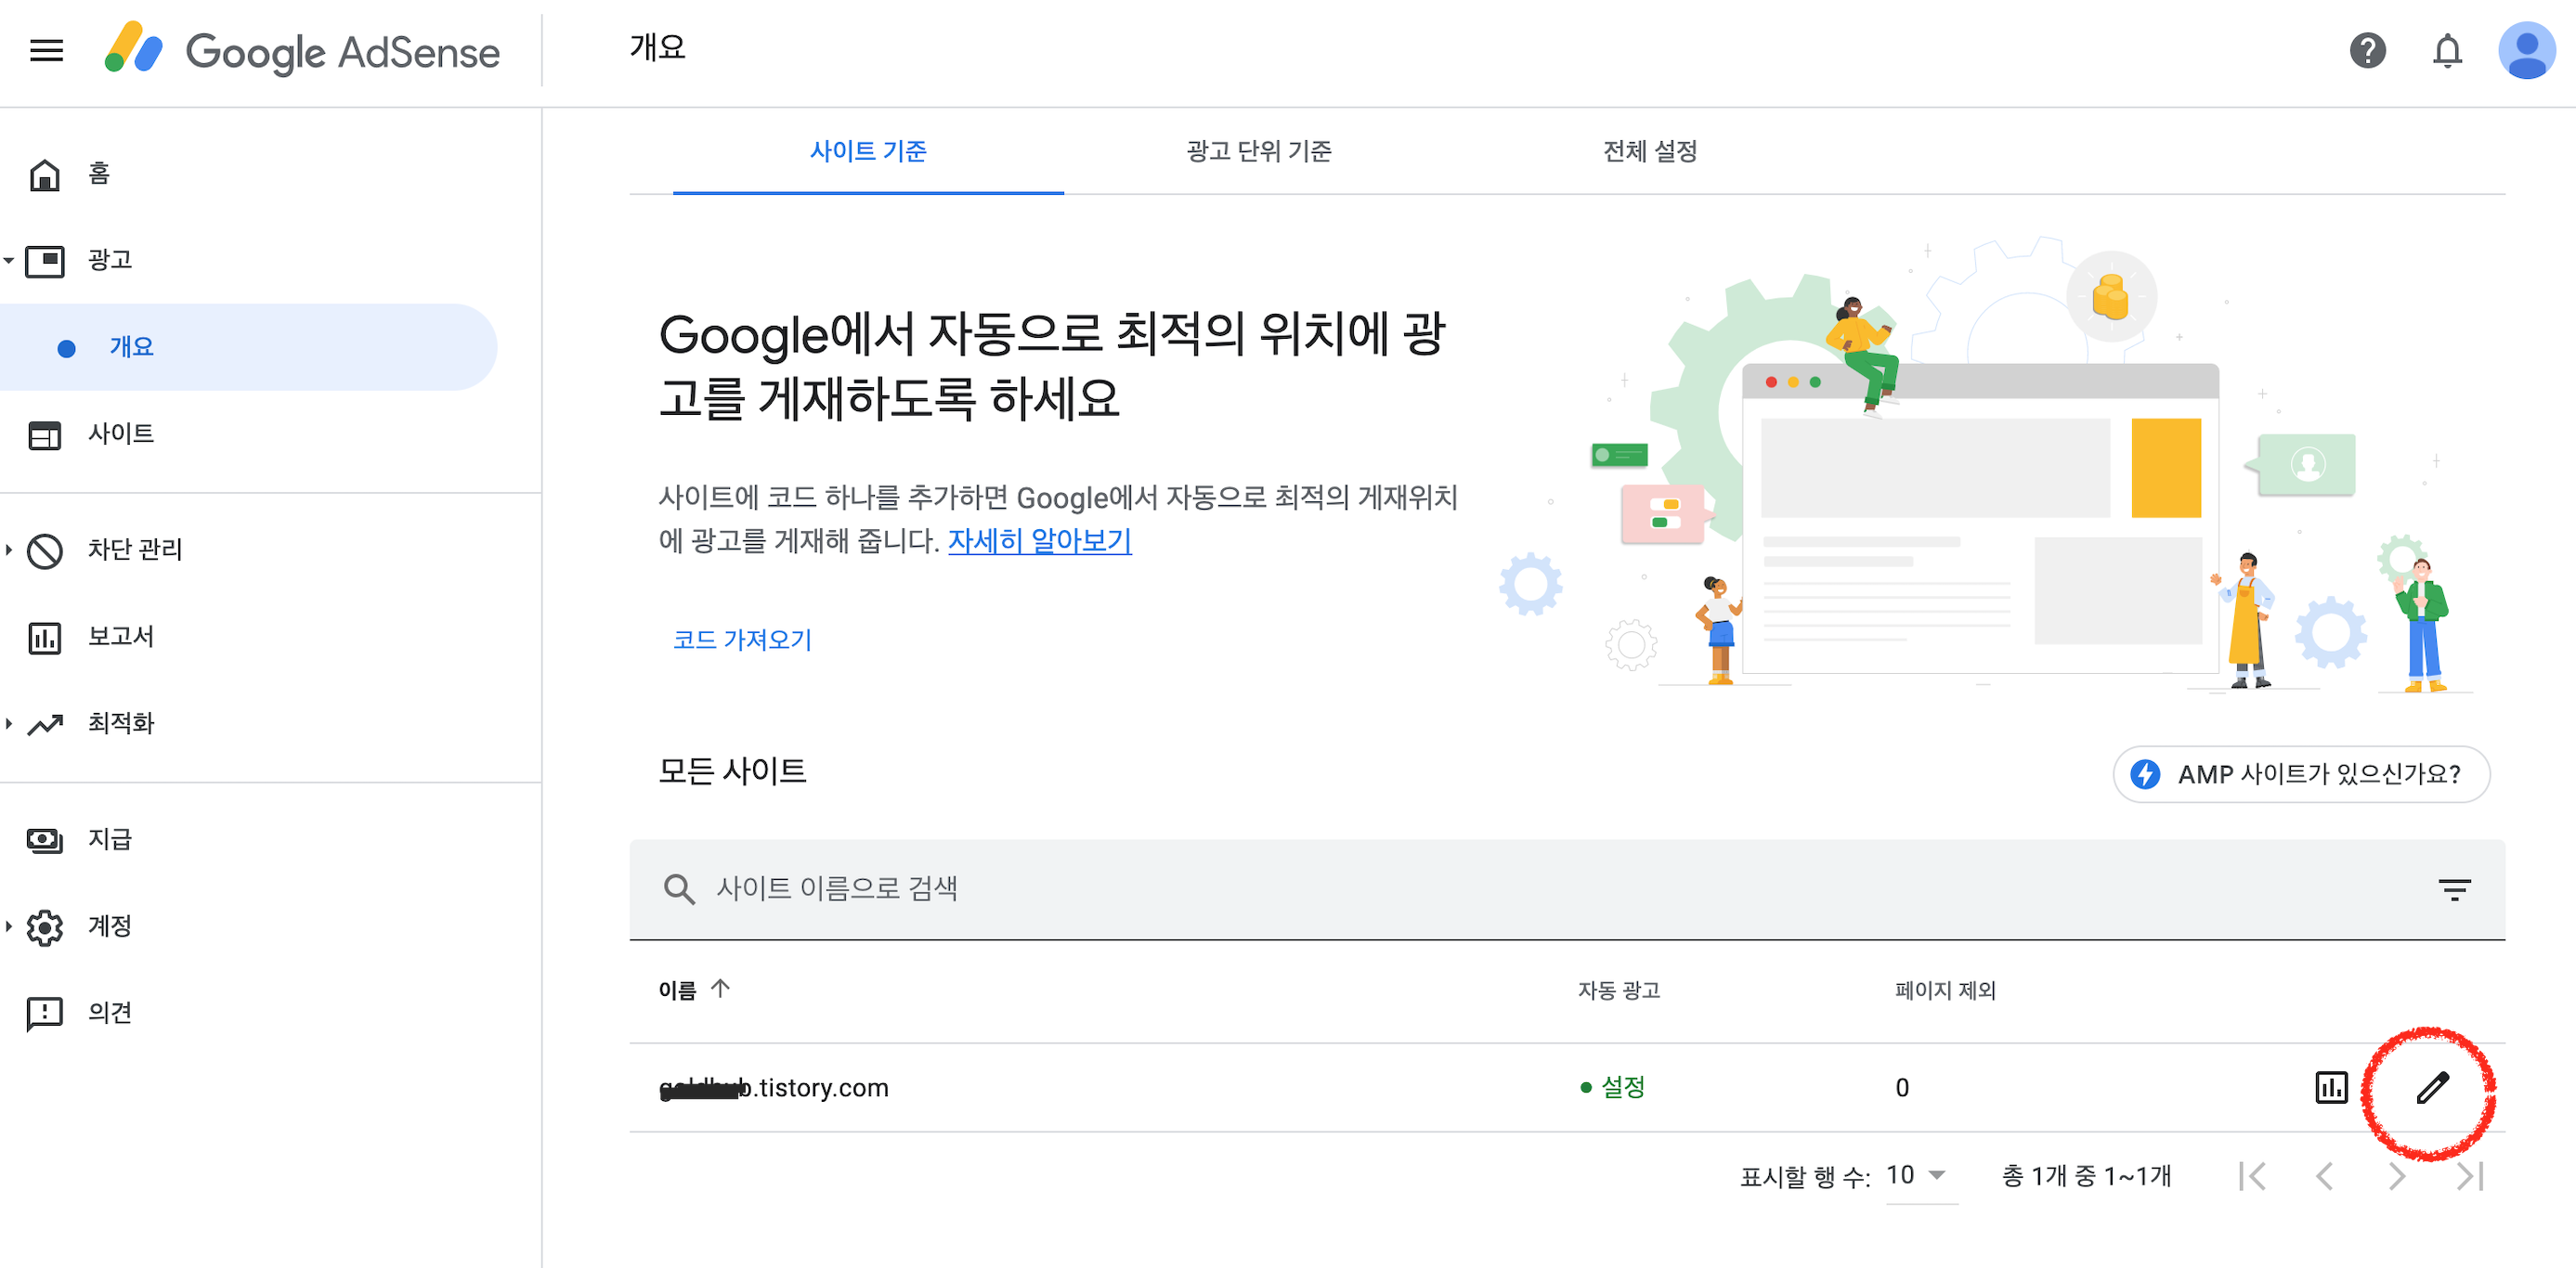Switch to 전체 설정 tab
Image resolution: width=2576 pixels, height=1268 pixels.
pos(1650,152)
